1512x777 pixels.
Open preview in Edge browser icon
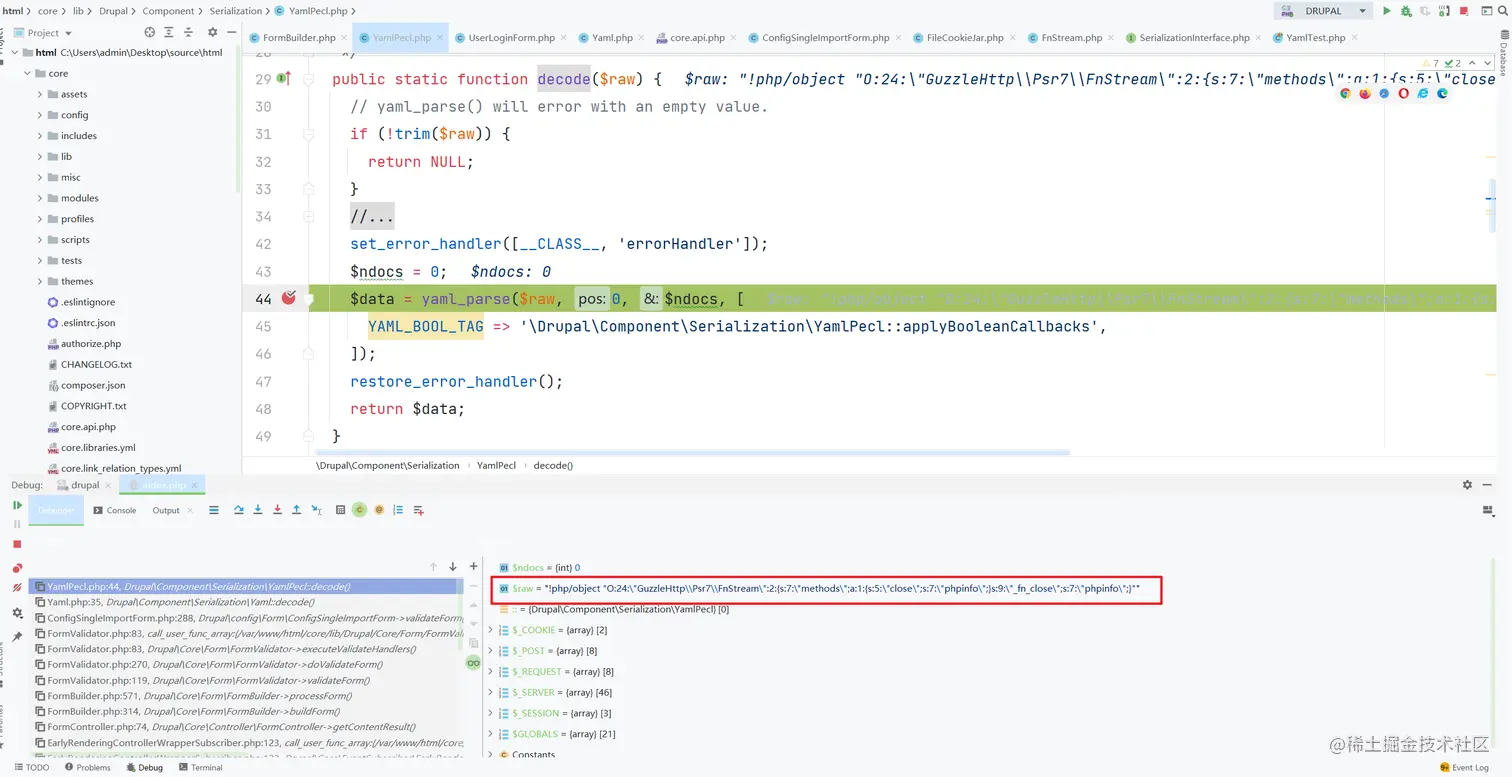click(x=1442, y=93)
